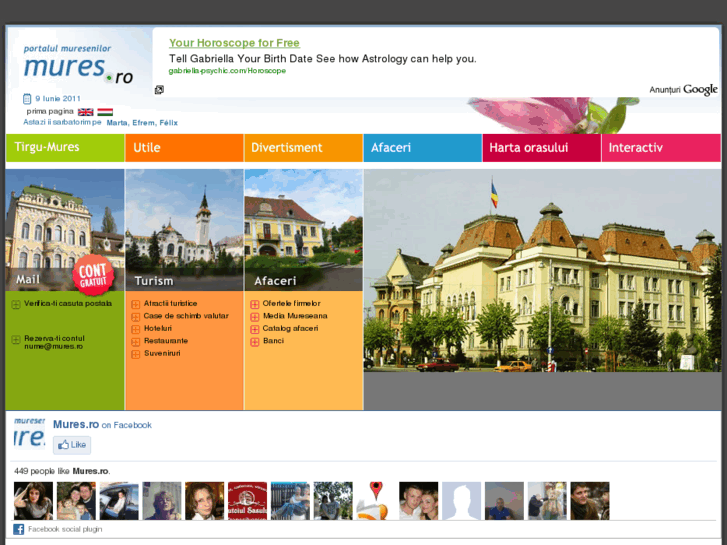Open the red restaurant logo fan thumbnail
This screenshot has height=545, width=727.
(x=248, y=501)
